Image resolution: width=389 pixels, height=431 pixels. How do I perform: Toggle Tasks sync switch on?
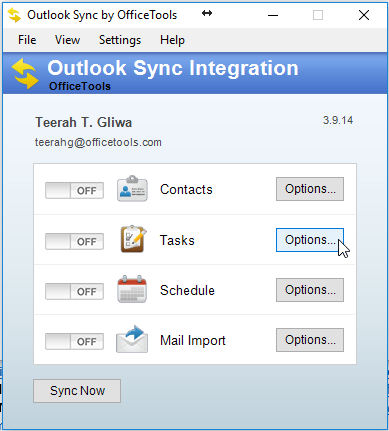(x=74, y=241)
